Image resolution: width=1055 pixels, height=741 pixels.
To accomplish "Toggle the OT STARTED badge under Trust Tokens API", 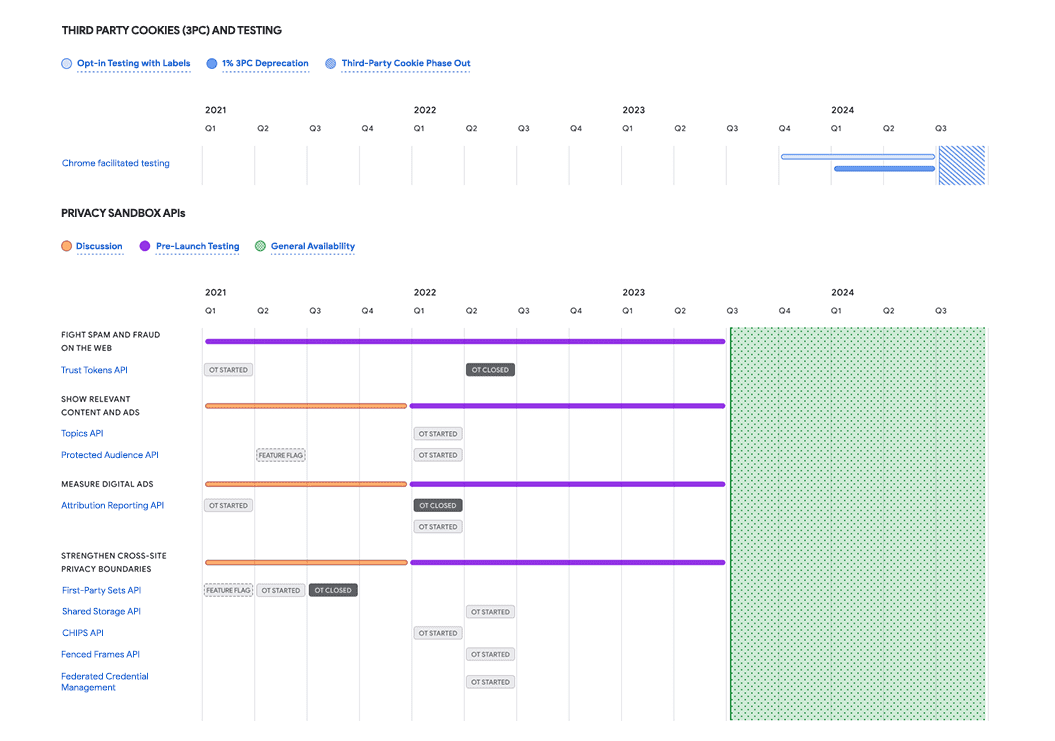I will pos(228,369).
